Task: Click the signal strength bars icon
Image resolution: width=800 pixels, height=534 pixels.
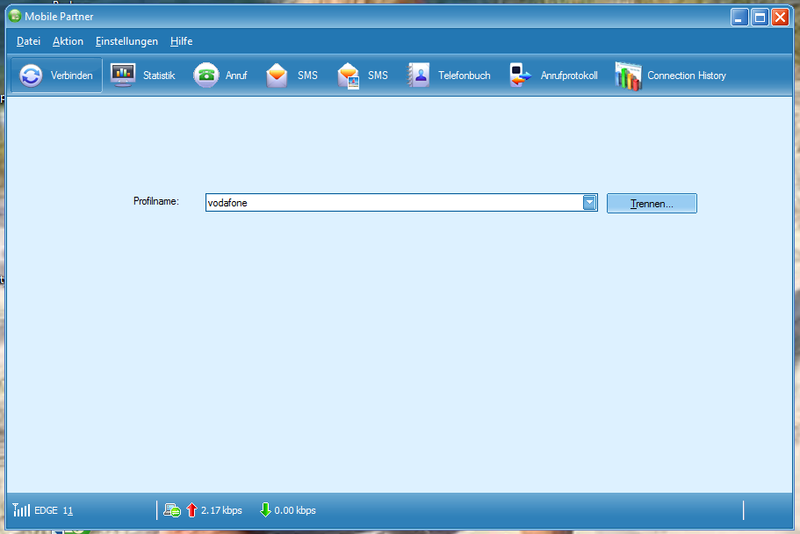Action: [21, 510]
